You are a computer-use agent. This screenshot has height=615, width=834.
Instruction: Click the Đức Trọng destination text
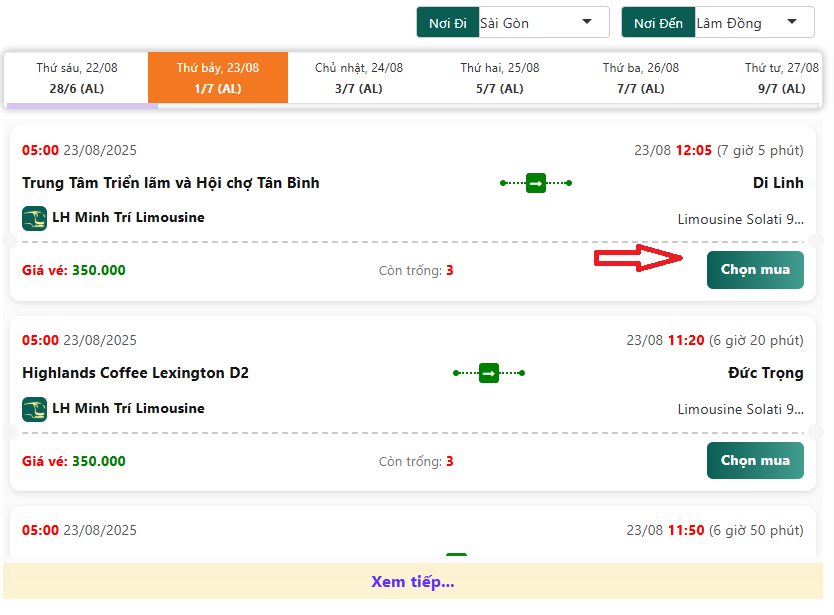pyautogui.click(x=766, y=373)
